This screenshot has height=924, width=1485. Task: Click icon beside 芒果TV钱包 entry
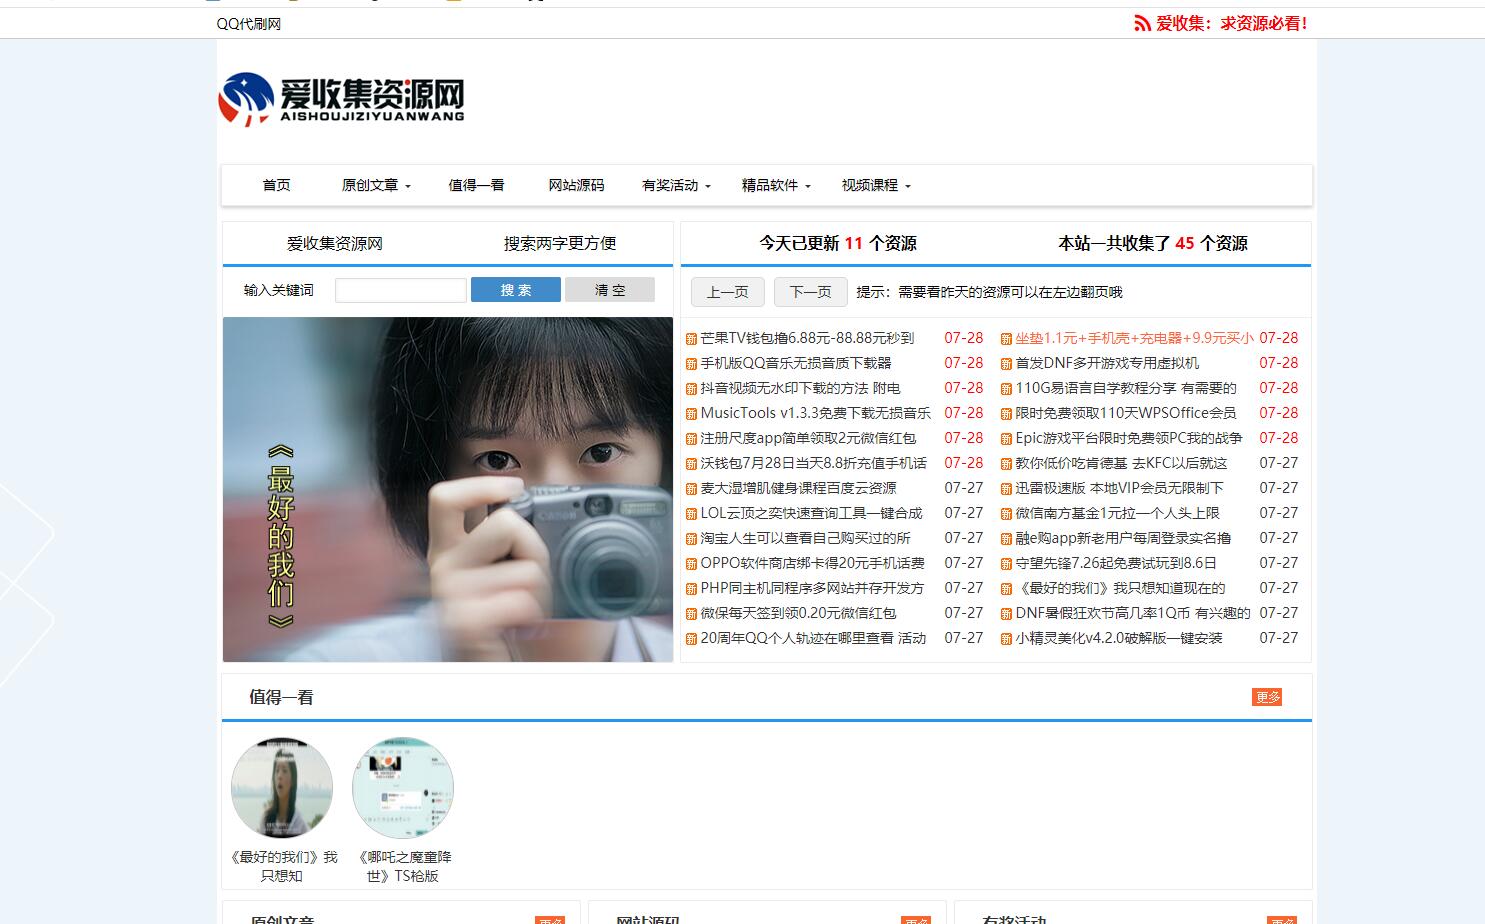pyautogui.click(x=691, y=339)
